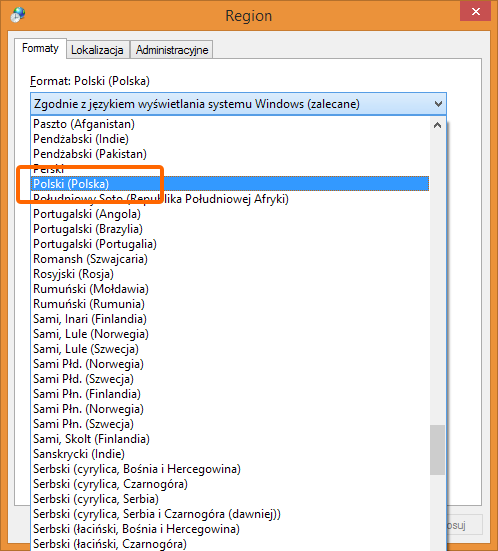Select the Formaty tab

[40, 48]
